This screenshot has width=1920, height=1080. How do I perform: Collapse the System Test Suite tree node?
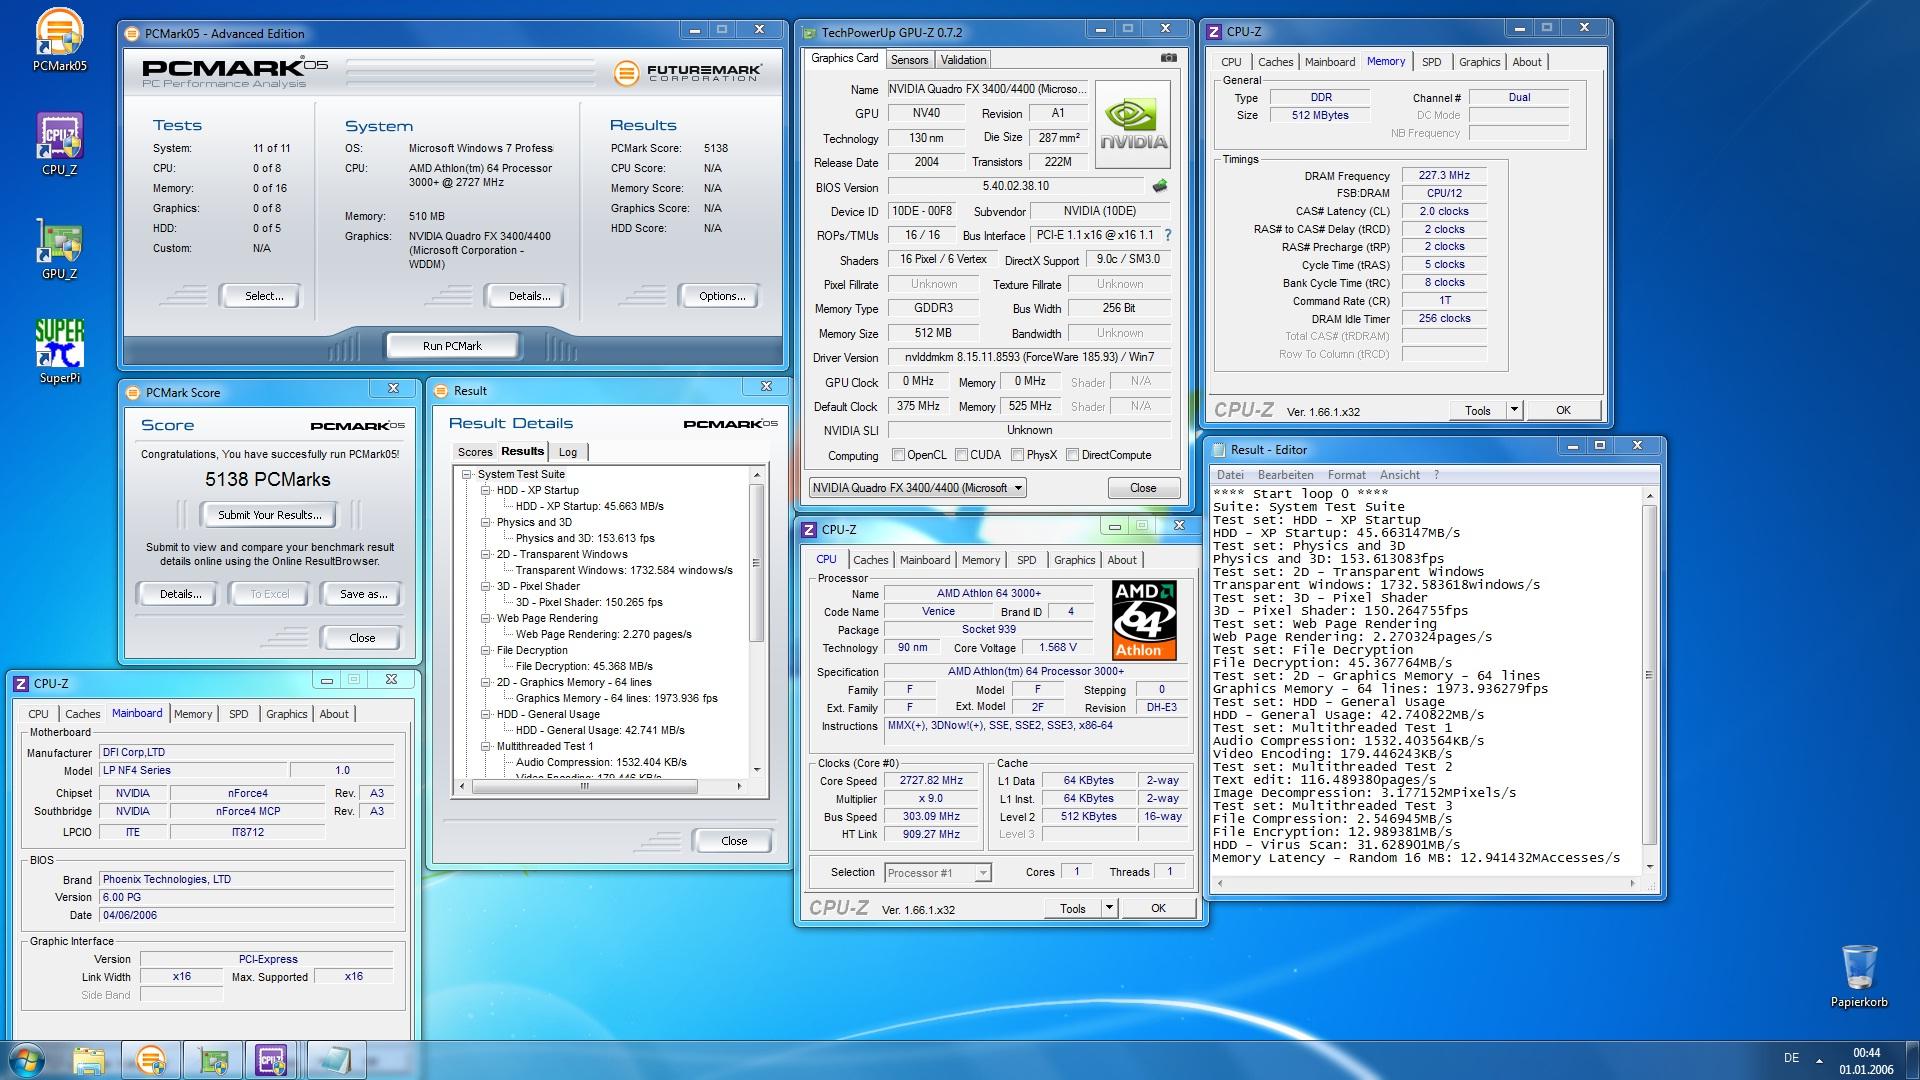pos(466,475)
